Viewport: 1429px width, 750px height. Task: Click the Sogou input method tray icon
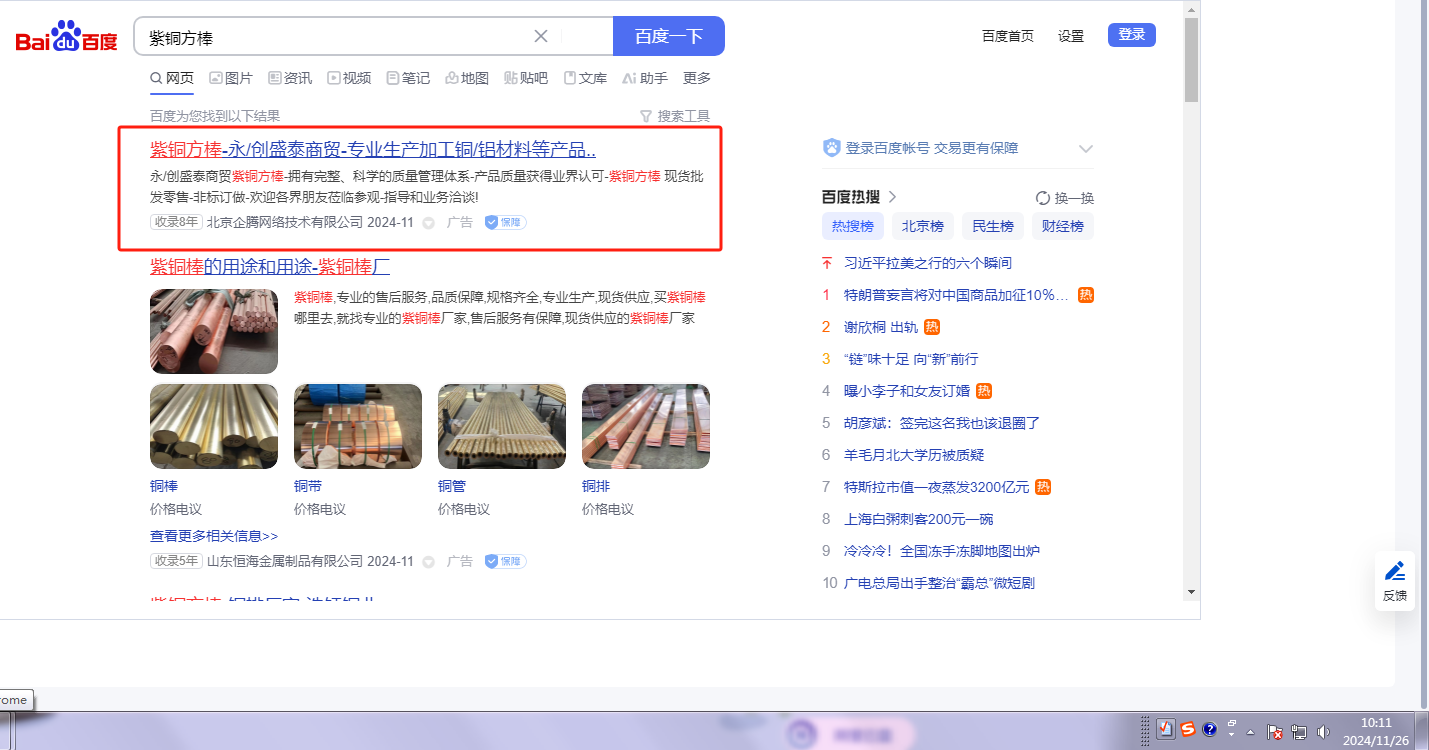point(1187,729)
